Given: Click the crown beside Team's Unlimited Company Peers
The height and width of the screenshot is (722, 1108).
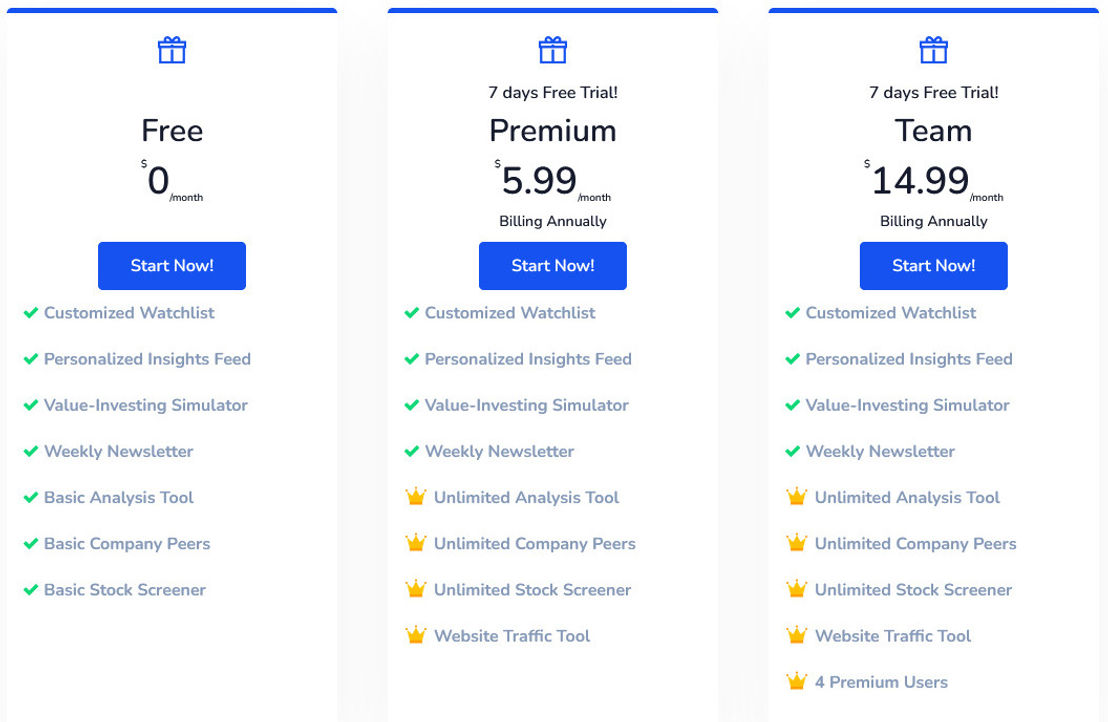Looking at the screenshot, I should [796, 543].
